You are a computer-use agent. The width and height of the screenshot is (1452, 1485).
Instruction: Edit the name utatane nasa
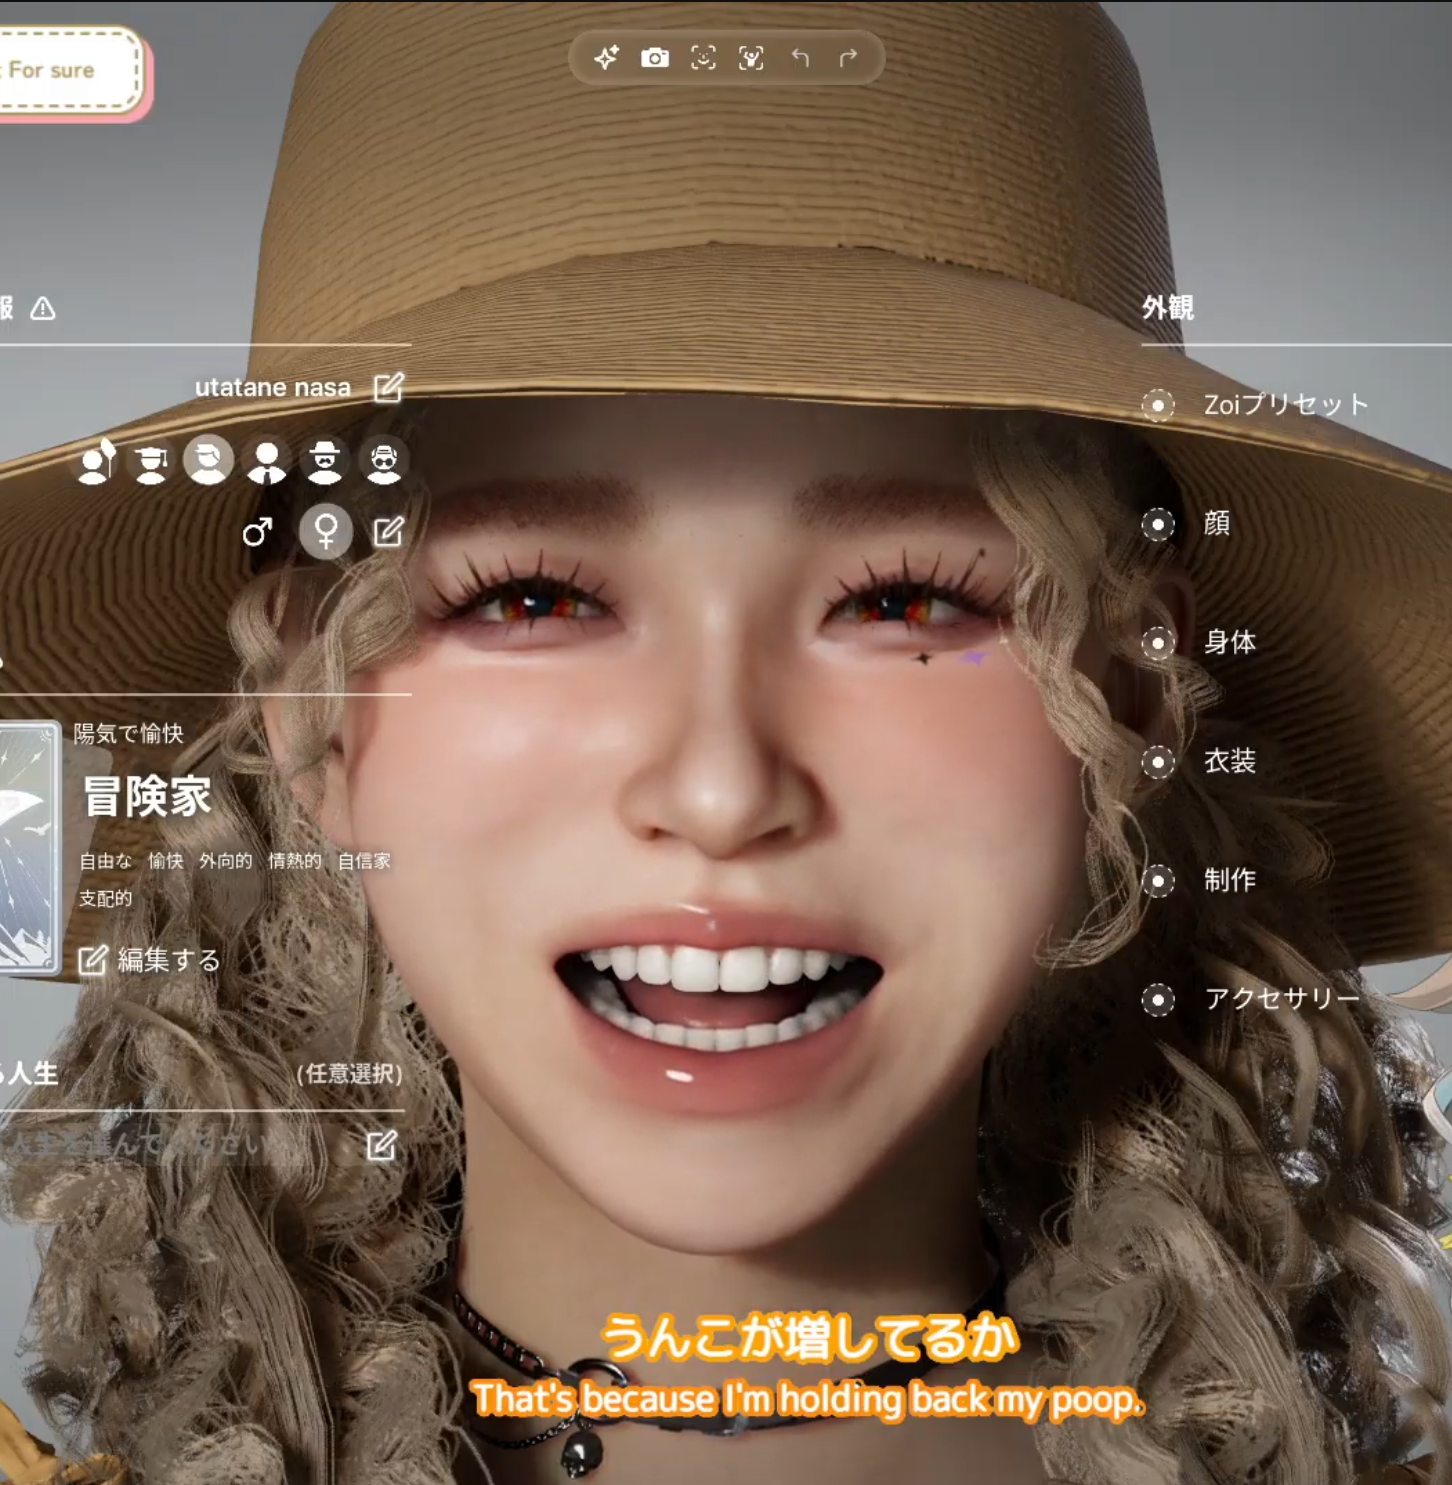coord(388,387)
